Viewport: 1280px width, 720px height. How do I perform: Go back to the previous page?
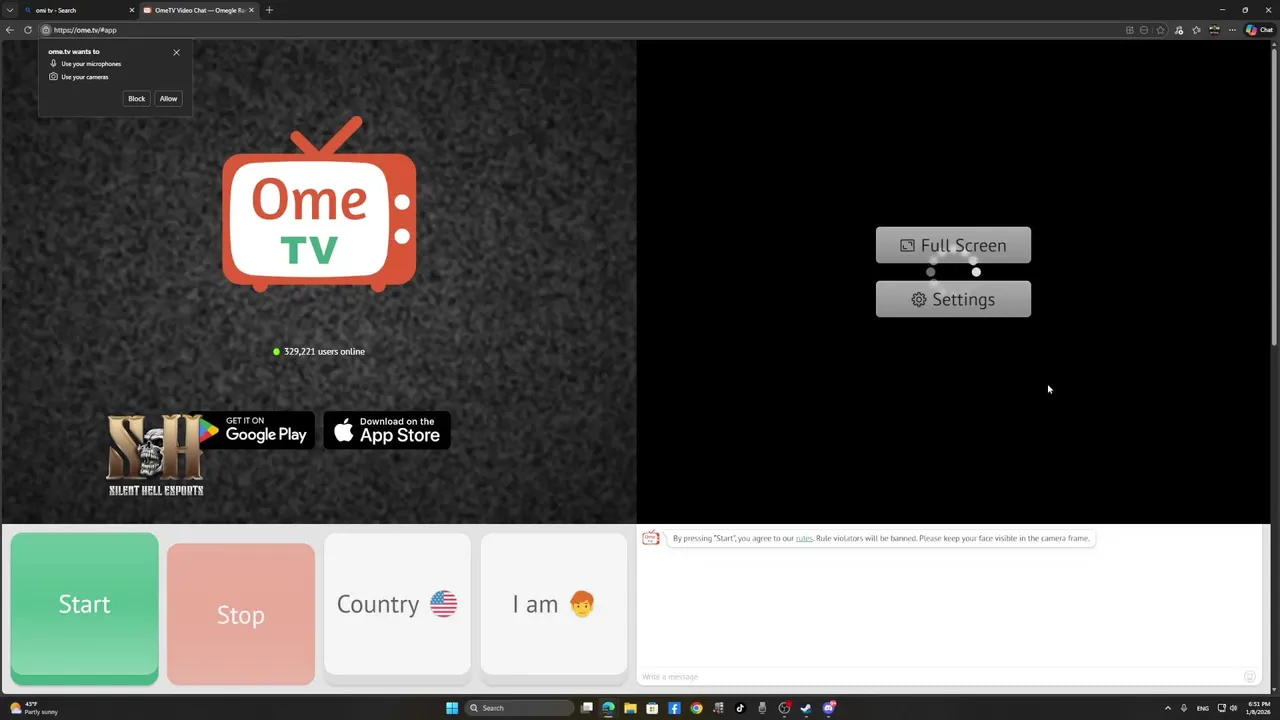tap(9, 30)
